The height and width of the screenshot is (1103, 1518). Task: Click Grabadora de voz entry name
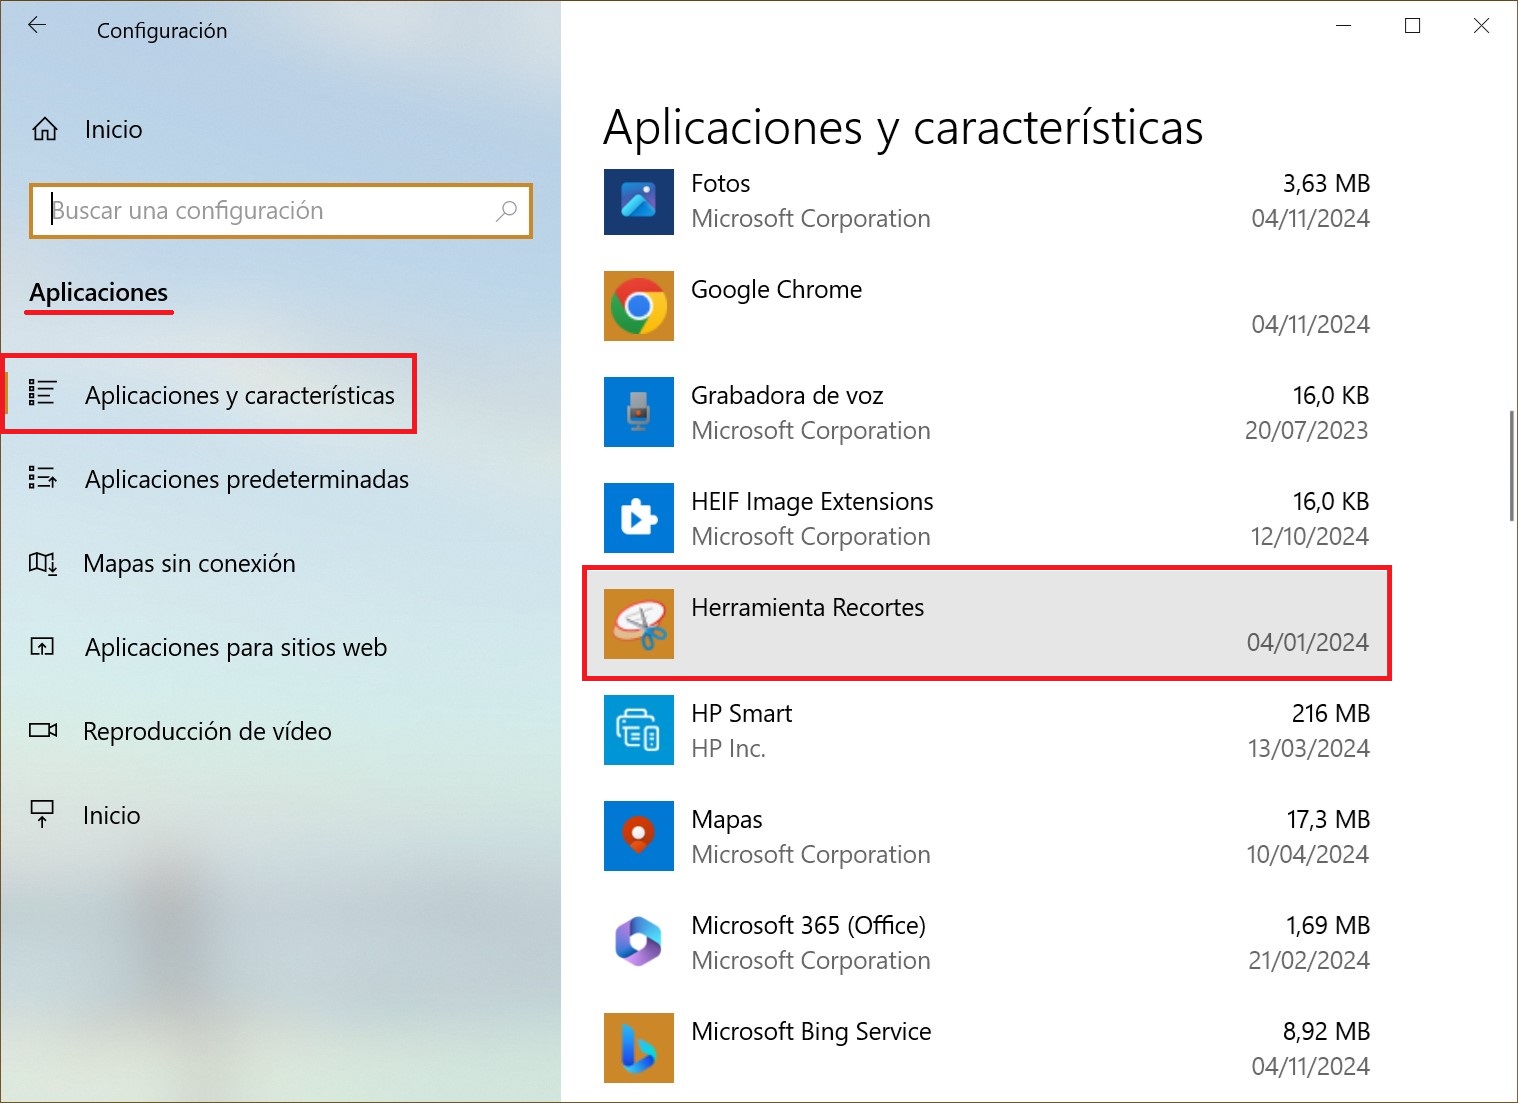(787, 395)
